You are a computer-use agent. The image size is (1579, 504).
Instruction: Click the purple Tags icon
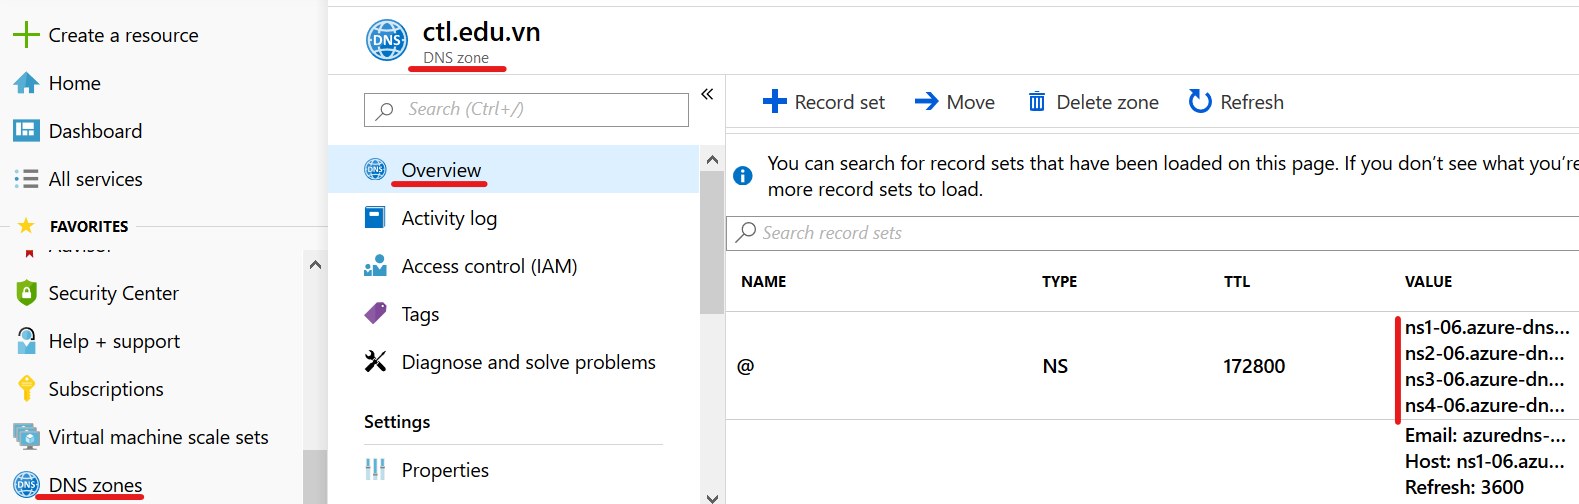click(x=375, y=314)
